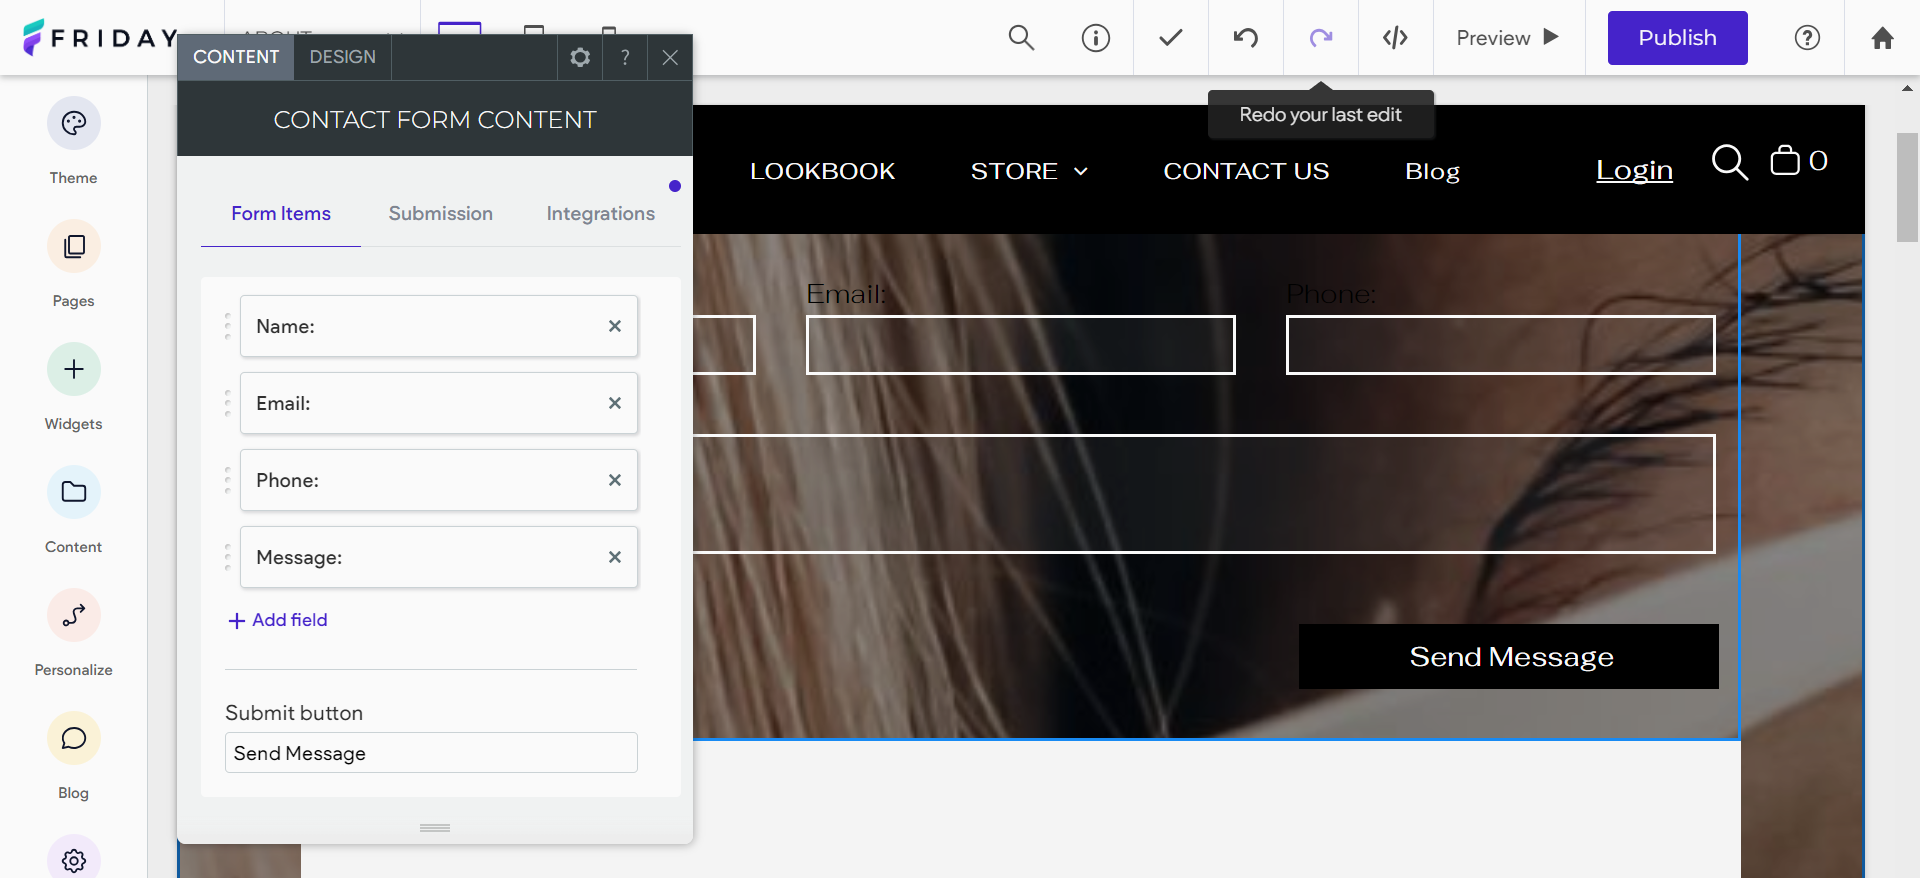Click the Submit button text field
Image resolution: width=1920 pixels, height=878 pixels.
431,753
